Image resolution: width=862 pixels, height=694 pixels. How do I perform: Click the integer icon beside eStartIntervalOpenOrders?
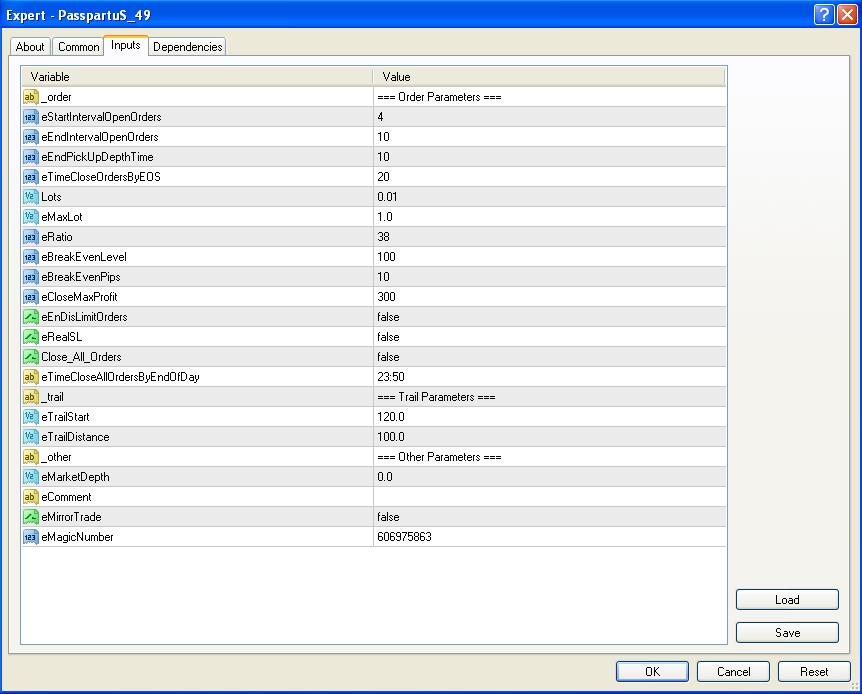pos(30,117)
